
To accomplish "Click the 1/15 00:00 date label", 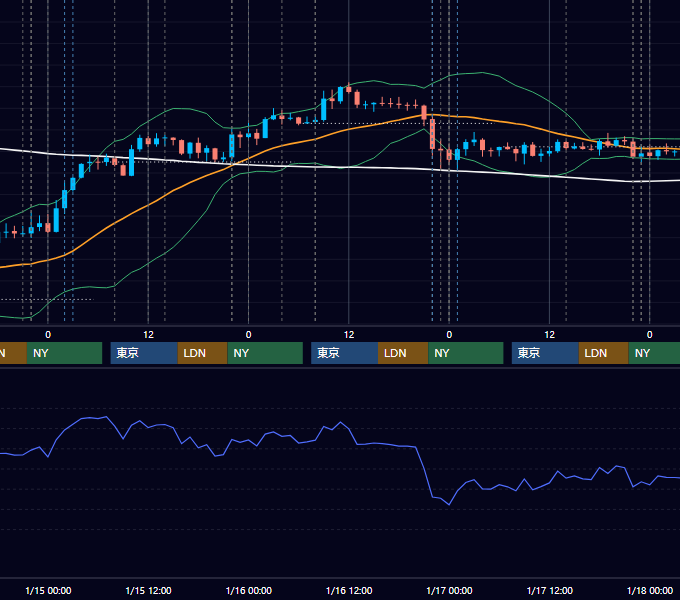I will click(x=48, y=590).
